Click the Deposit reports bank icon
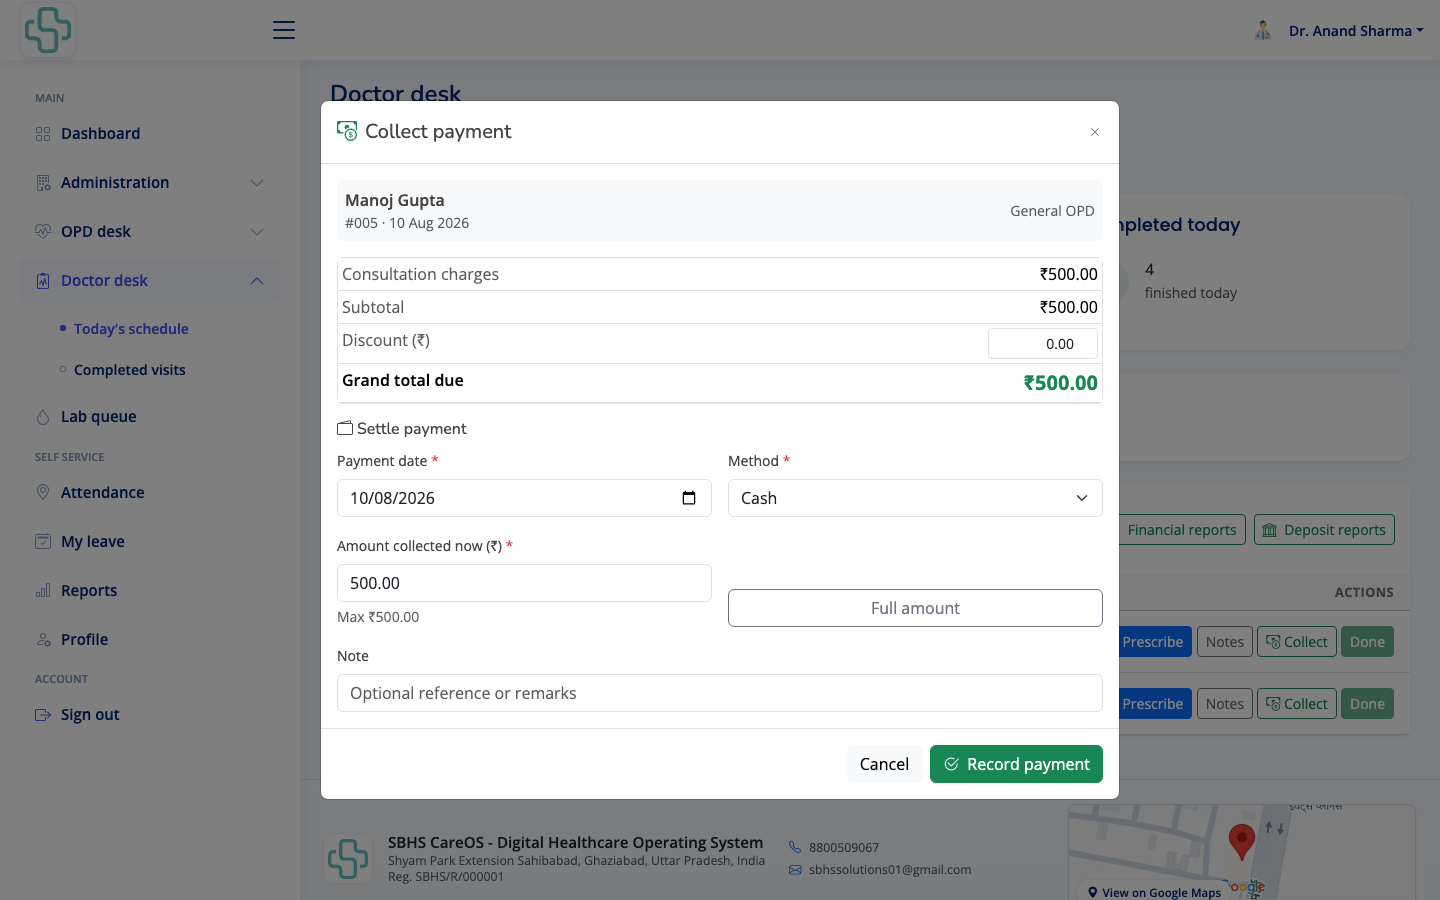Screen dimensions: 1440x900 coord(1270,530)
